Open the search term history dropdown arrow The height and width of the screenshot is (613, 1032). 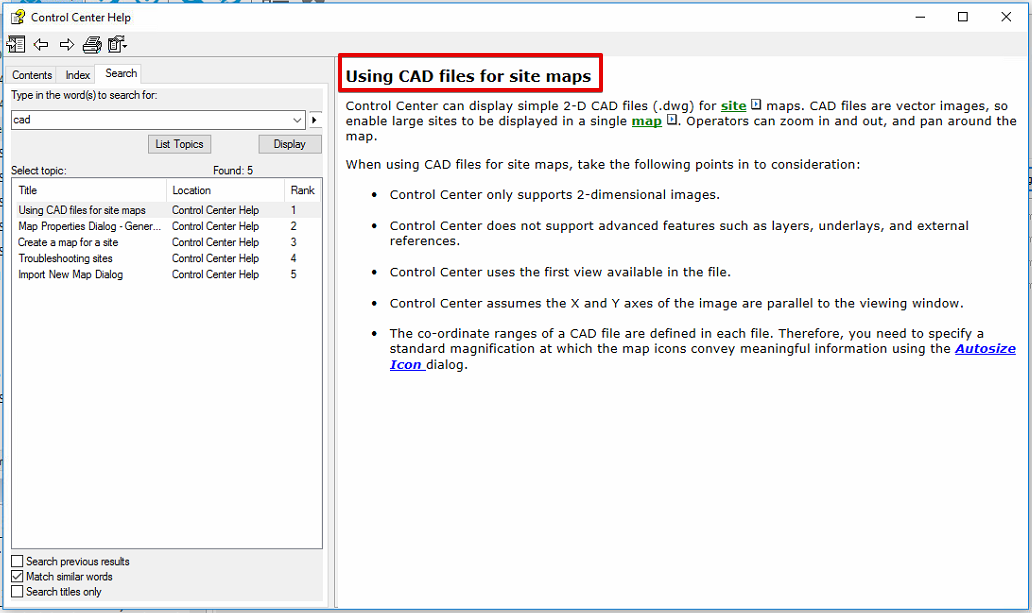click(x=297, y=120)
